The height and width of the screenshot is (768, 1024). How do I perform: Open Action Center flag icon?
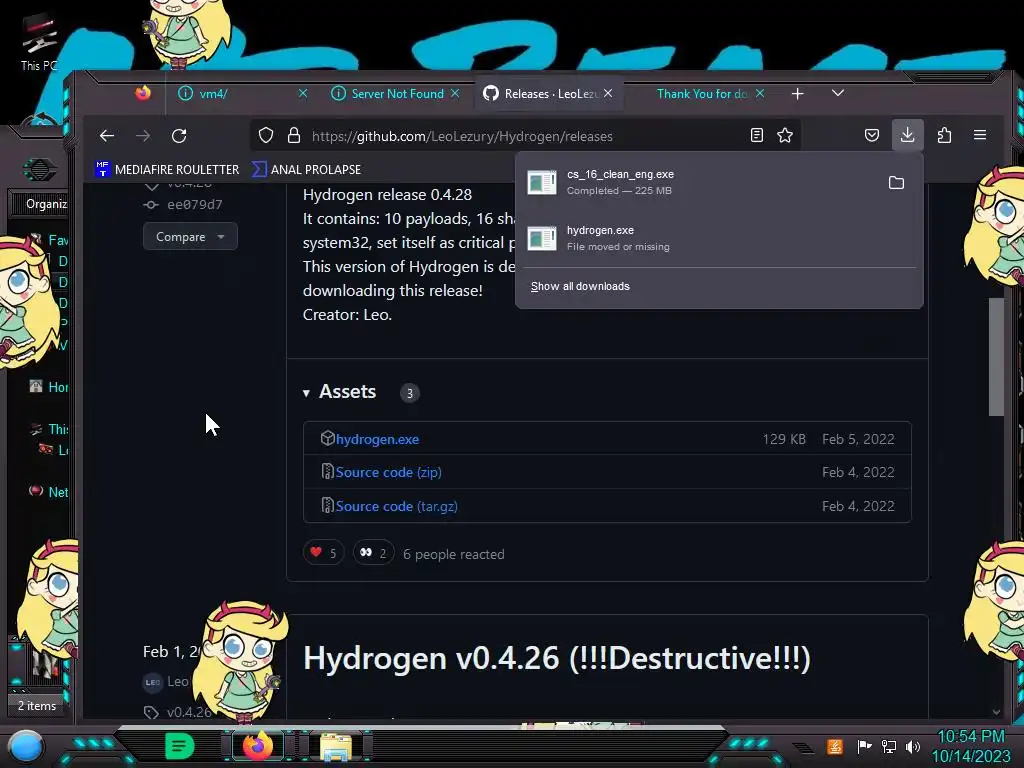[x=864, y=746]
